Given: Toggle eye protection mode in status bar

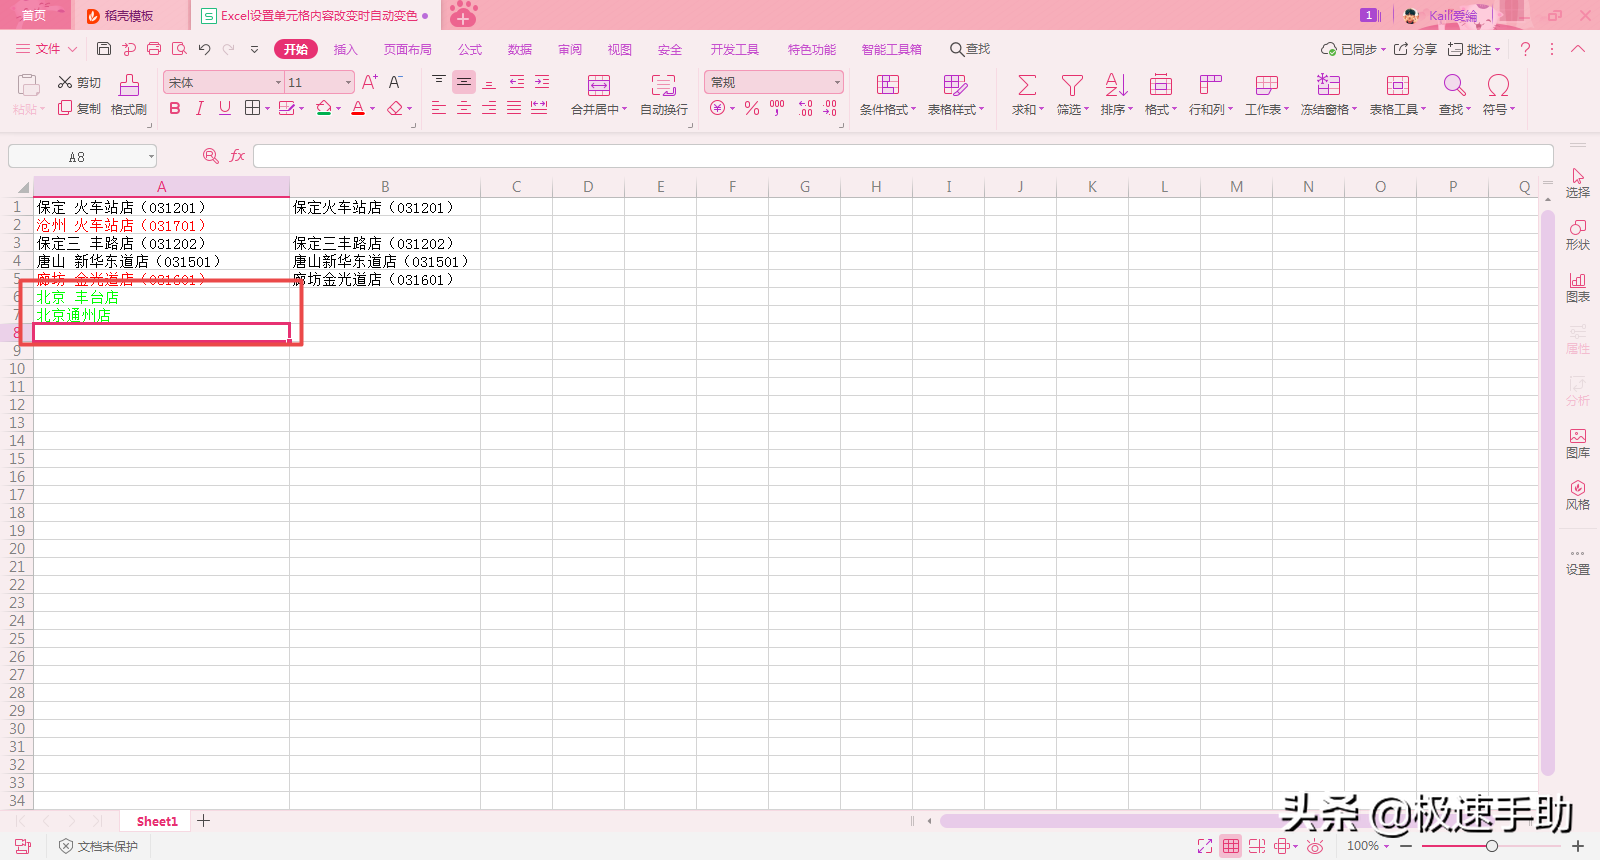Looking at the screenshot, I should pos(1315,846).
